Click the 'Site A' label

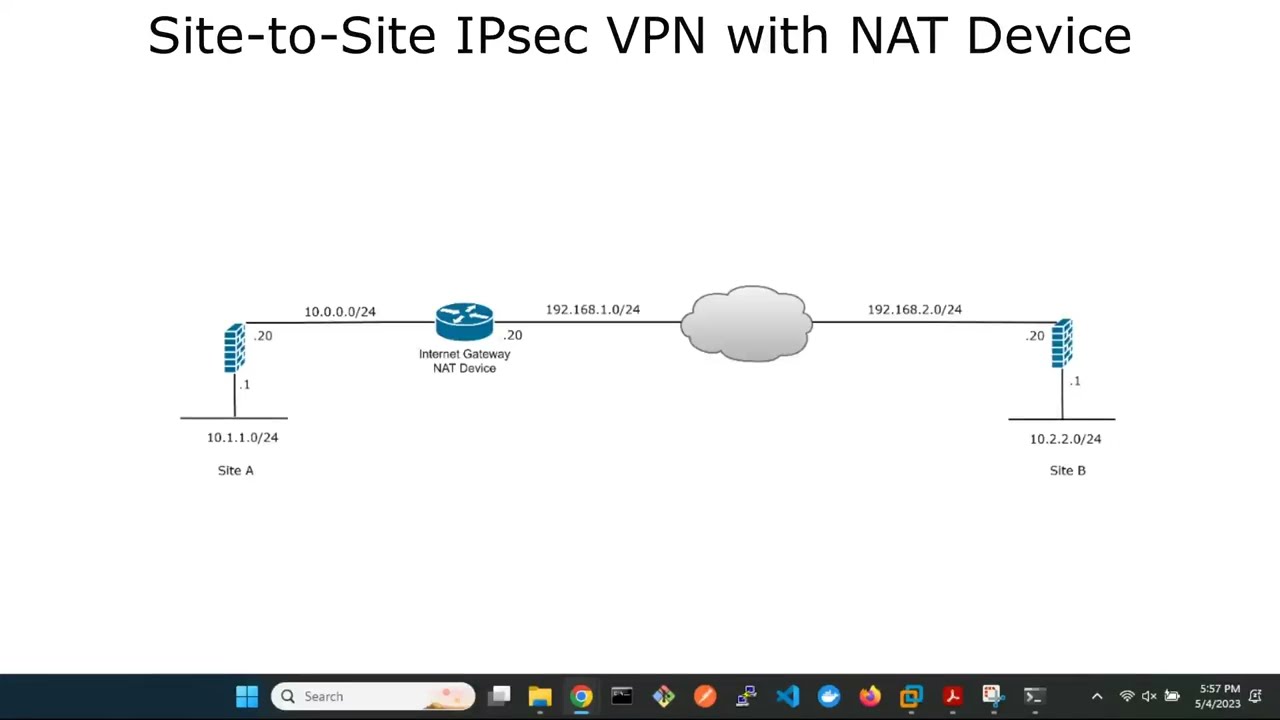pyautogui.click(x=236, y=470)
